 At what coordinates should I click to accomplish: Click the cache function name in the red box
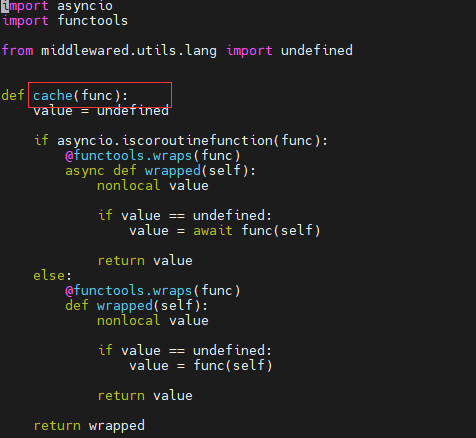click(53, 96)
